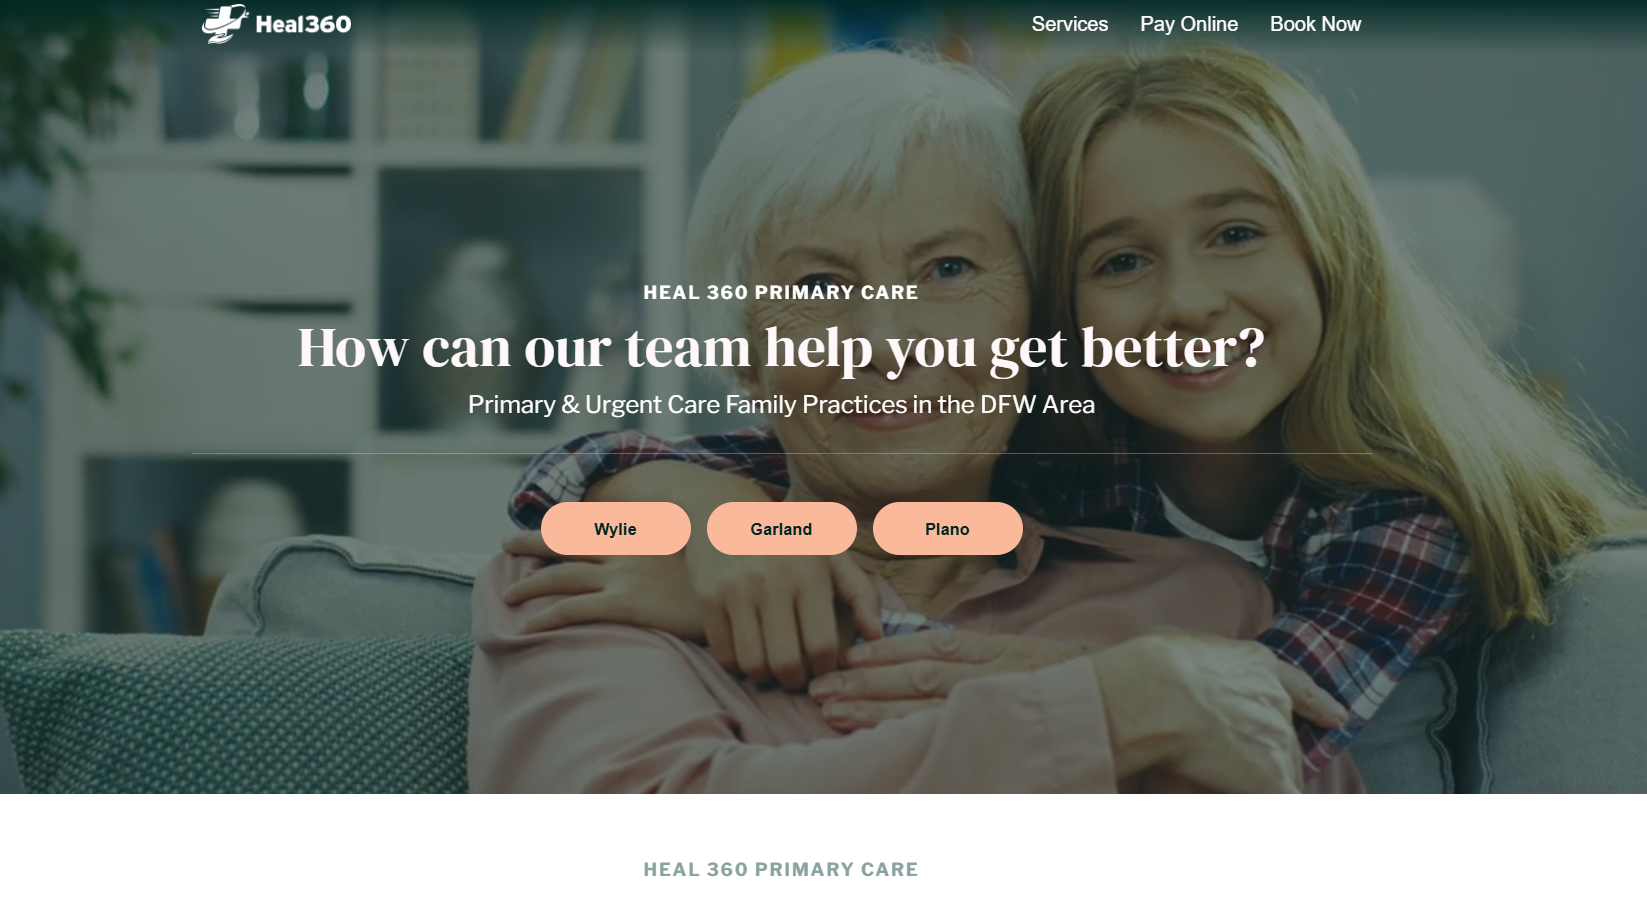Click the gray 'HEAL 360 PRIMARY CARE' heading below the hero
This screenshot has height=902, width=1647.
coord(781,869)
